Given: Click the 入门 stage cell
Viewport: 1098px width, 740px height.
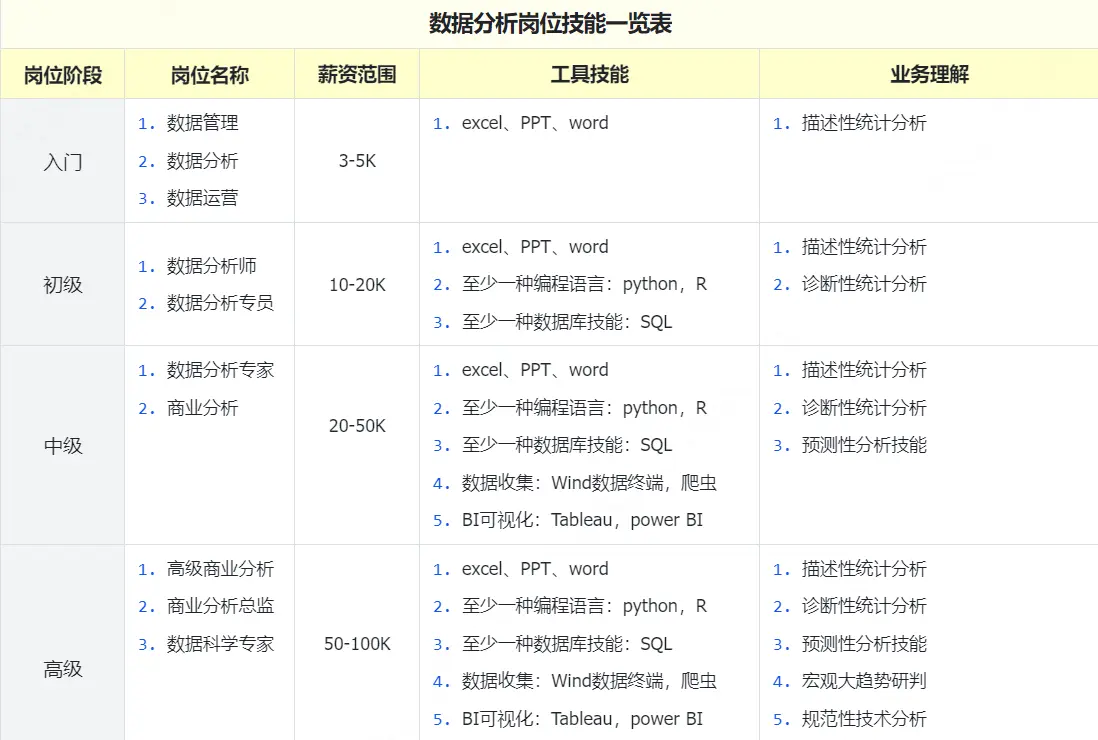Looking at the screenshot, I should tap(62, 161).
